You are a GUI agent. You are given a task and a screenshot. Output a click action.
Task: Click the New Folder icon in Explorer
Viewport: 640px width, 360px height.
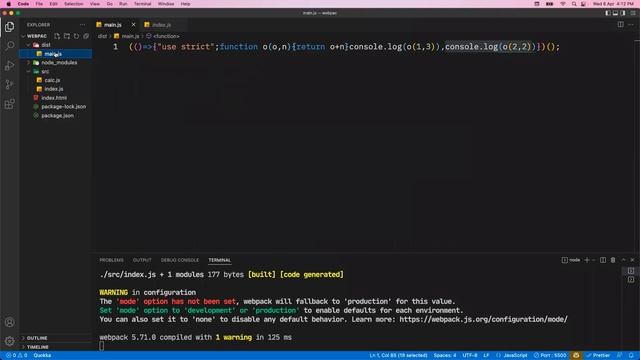[67, 36]
